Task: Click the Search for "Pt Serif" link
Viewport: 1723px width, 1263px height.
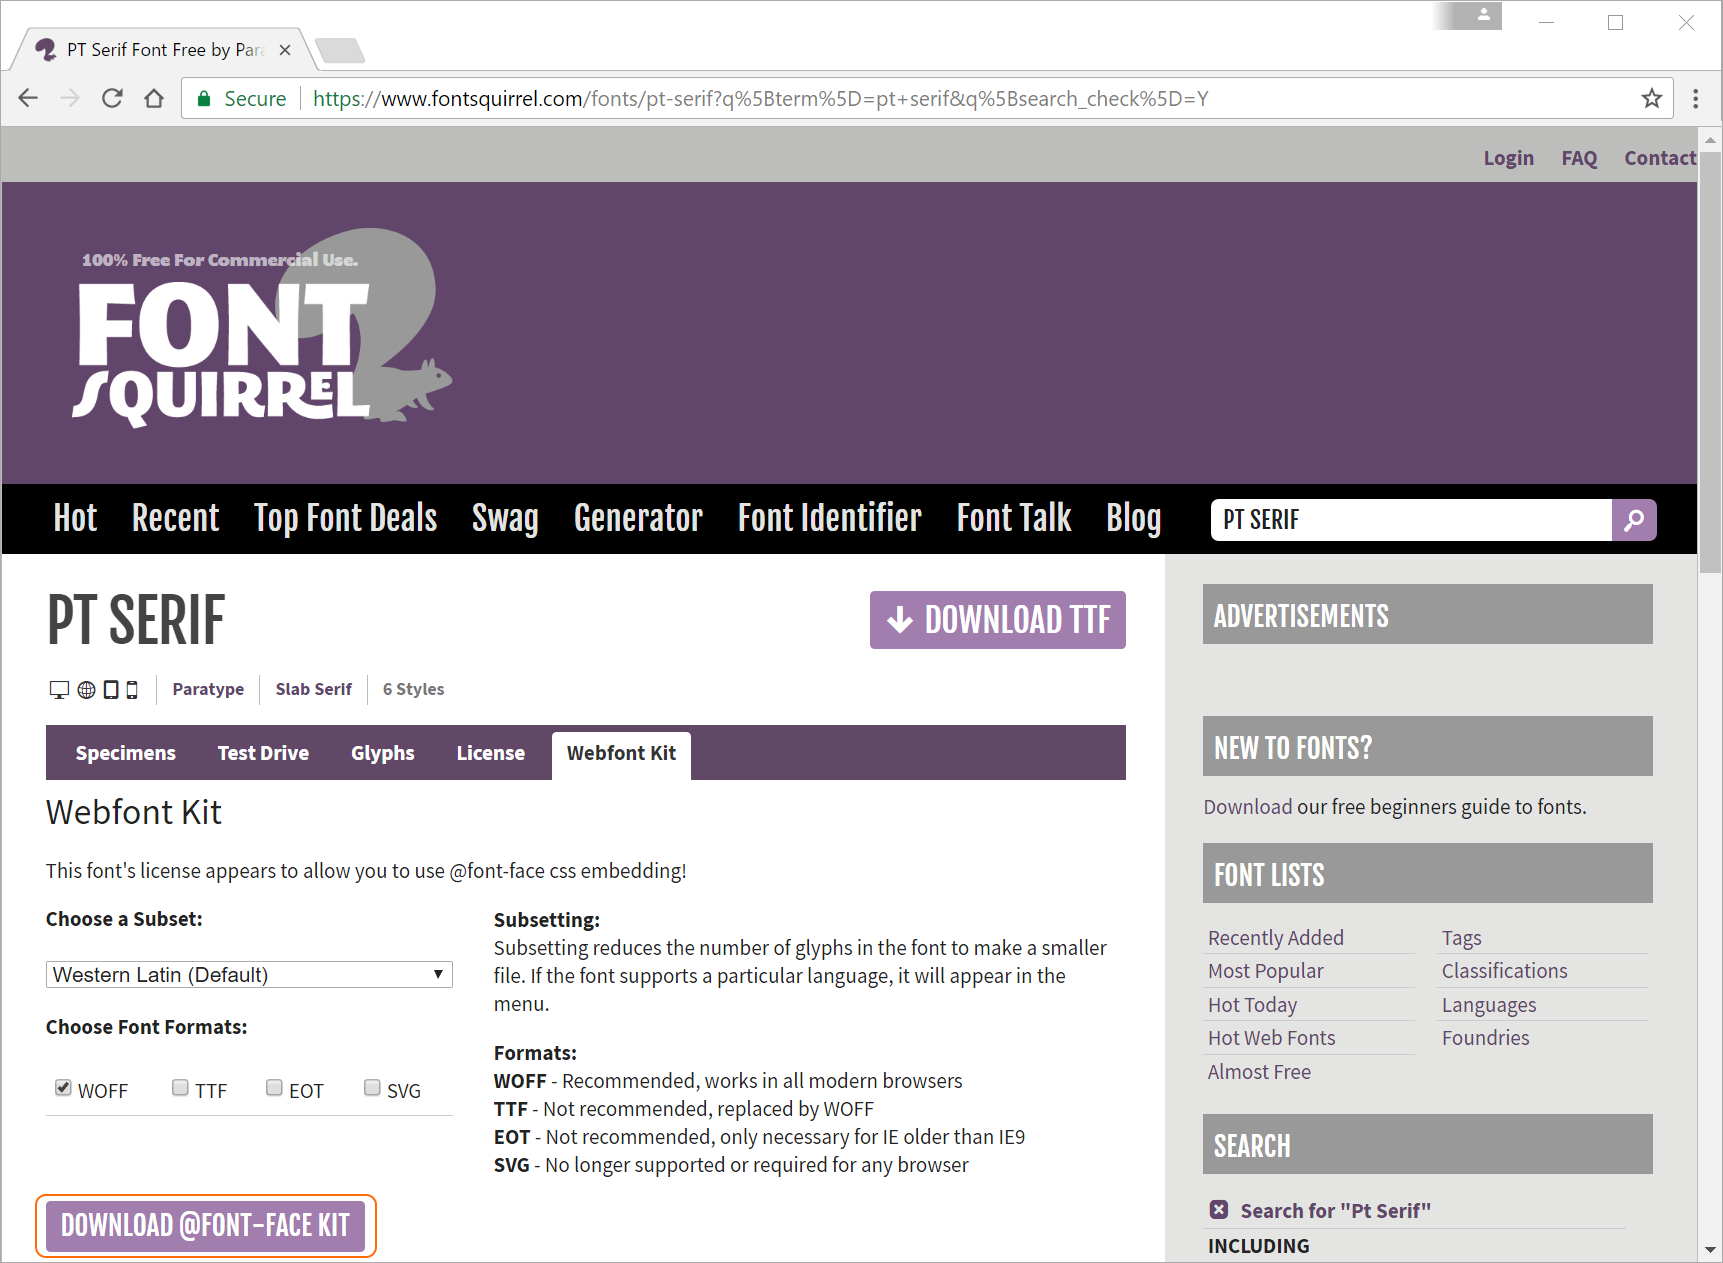Action: coord(1336,1211)
